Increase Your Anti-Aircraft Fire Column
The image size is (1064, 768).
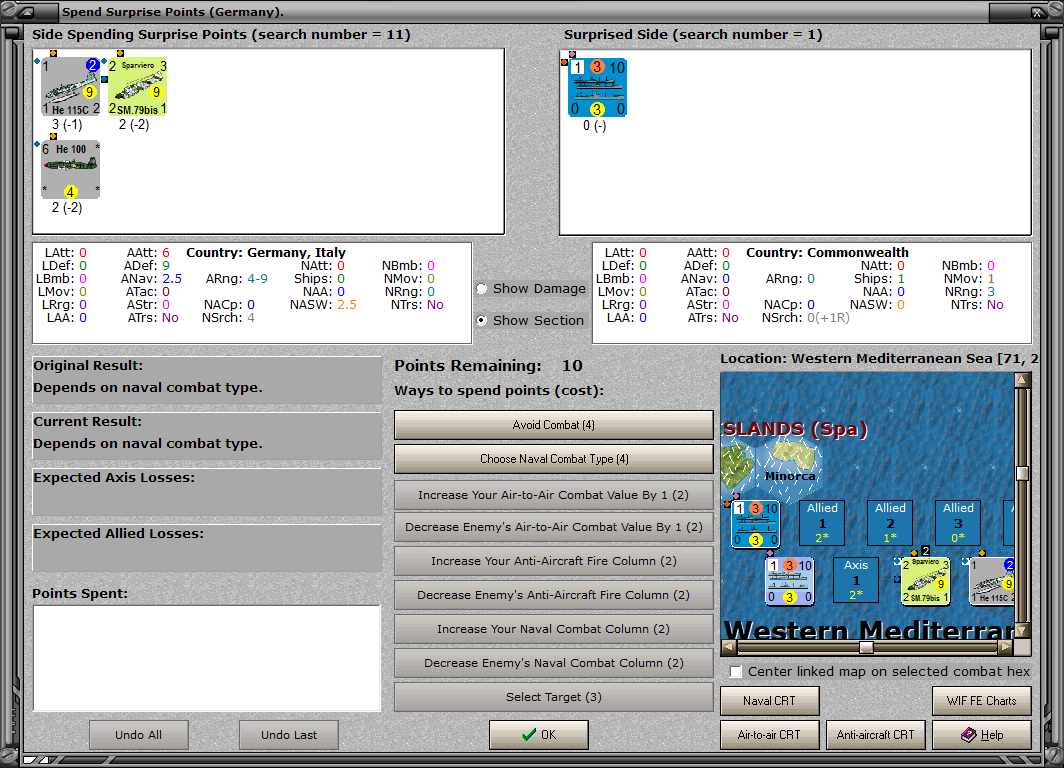554,561
